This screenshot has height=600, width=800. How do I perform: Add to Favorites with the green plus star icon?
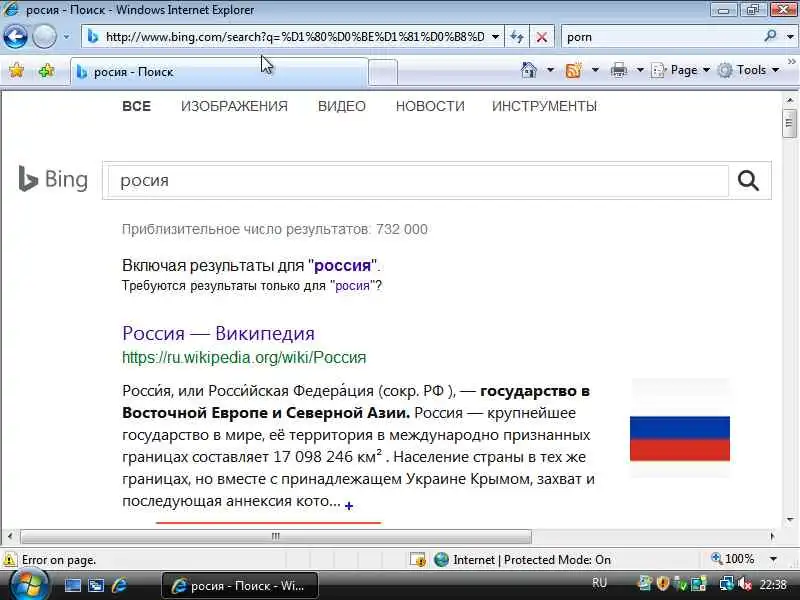point(46,70)
